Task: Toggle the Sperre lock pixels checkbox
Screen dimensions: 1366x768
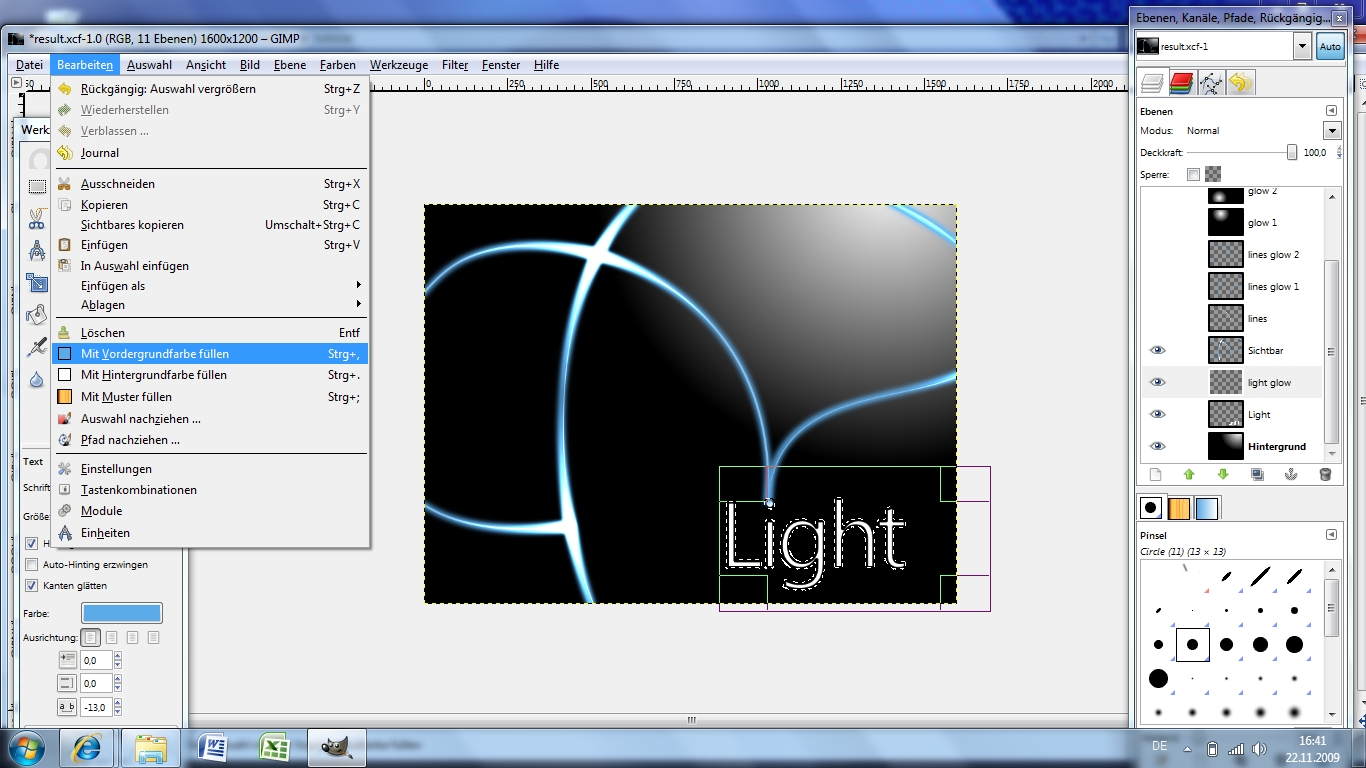Action: [1193, 174]
